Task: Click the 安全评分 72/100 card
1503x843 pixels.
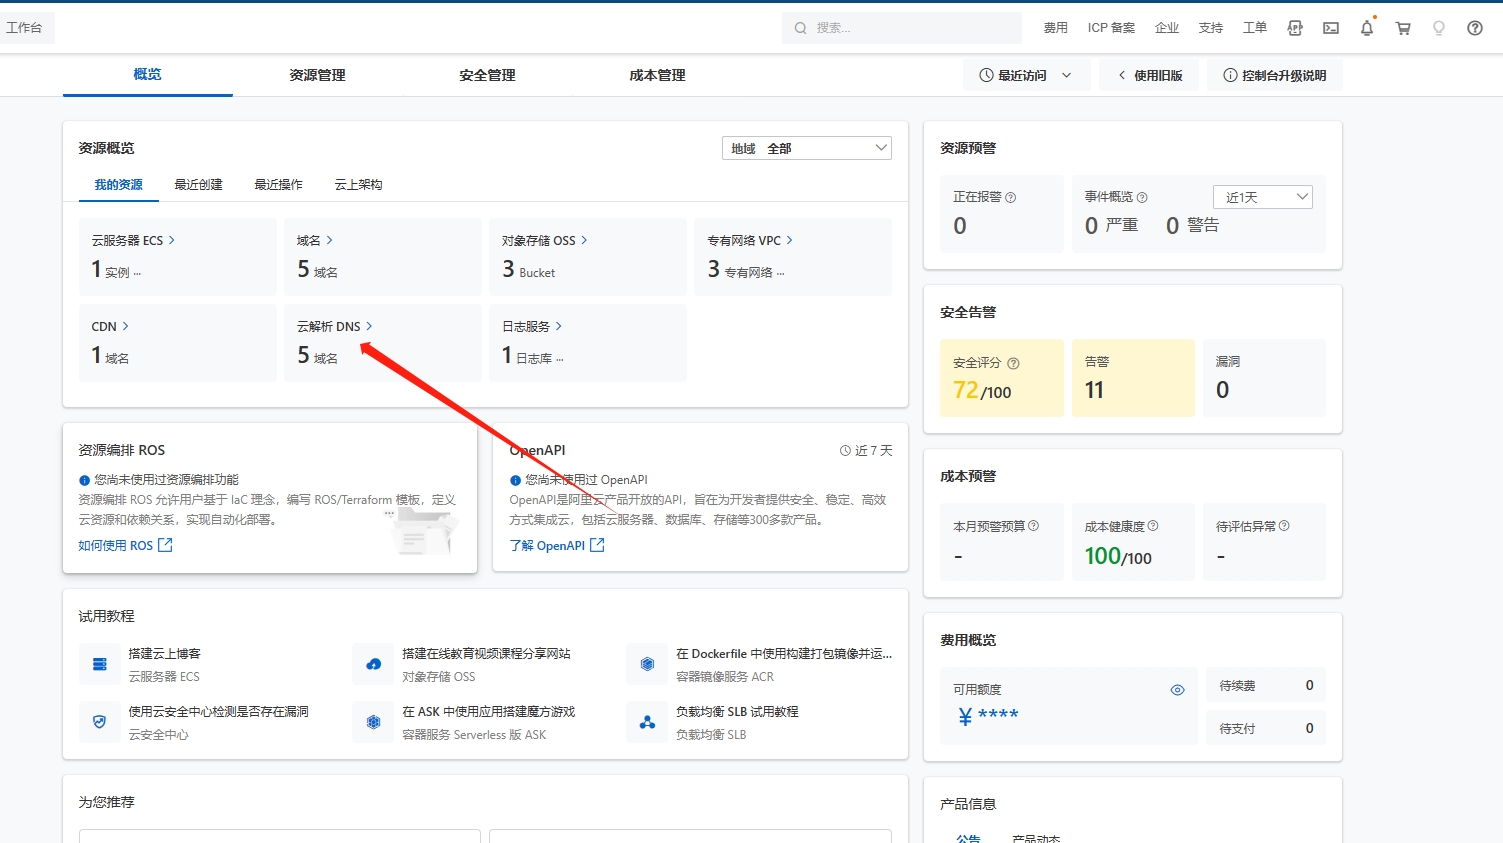Action: tap(1002, 378)
